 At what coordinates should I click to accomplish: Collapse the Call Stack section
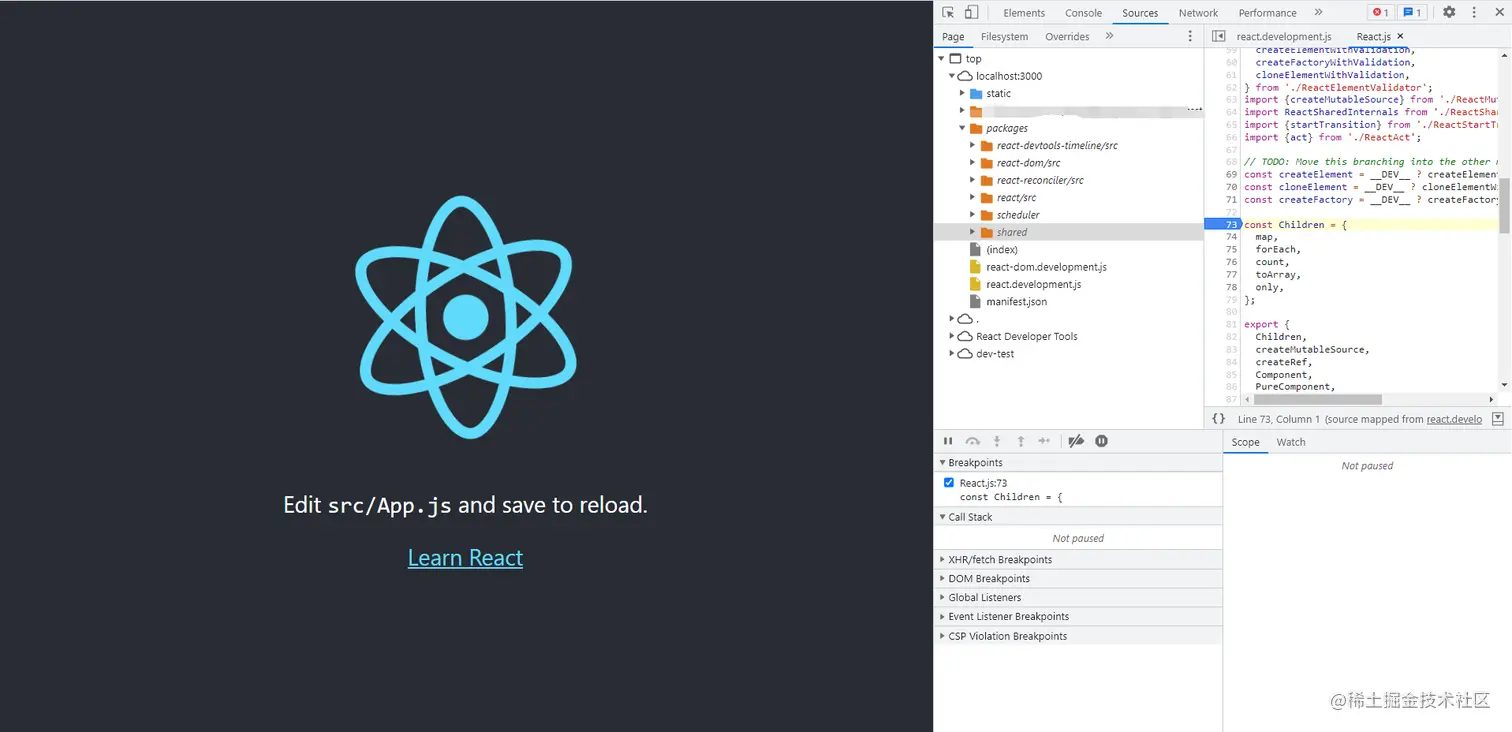point(1078,517)
